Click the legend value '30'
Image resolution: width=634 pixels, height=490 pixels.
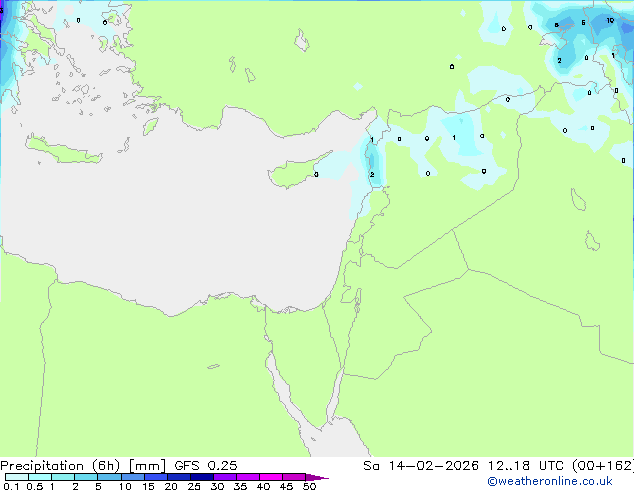(x=217, y=486)
